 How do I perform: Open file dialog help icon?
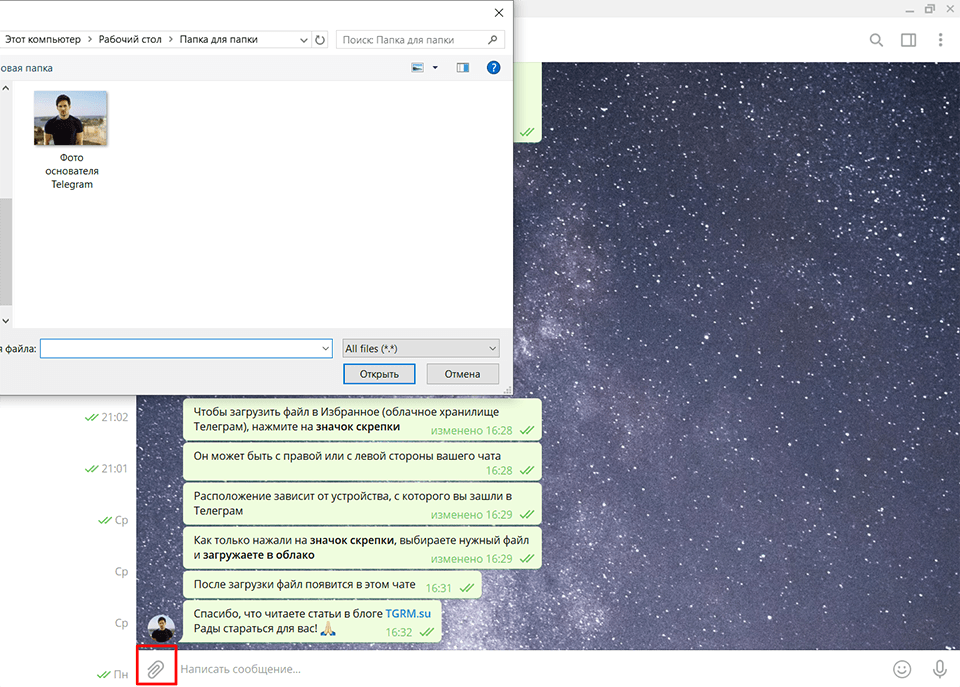[493, 68]
